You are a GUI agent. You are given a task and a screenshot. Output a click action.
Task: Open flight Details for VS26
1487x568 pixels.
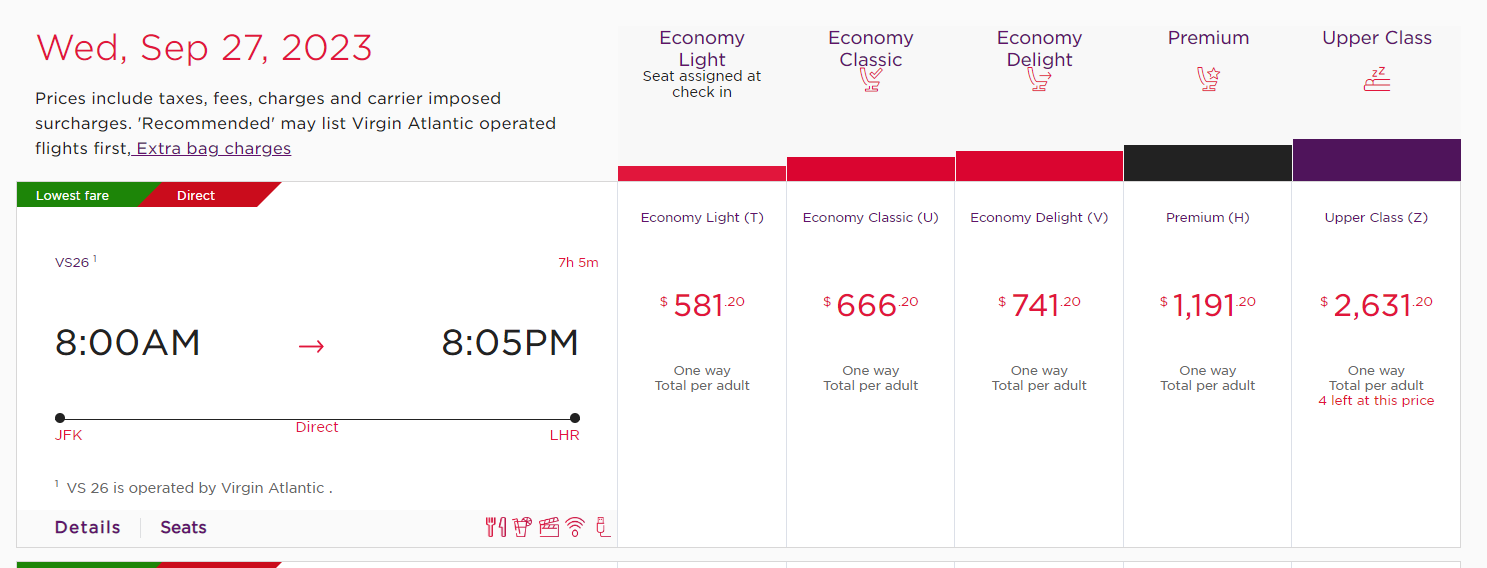click(88, 527)
